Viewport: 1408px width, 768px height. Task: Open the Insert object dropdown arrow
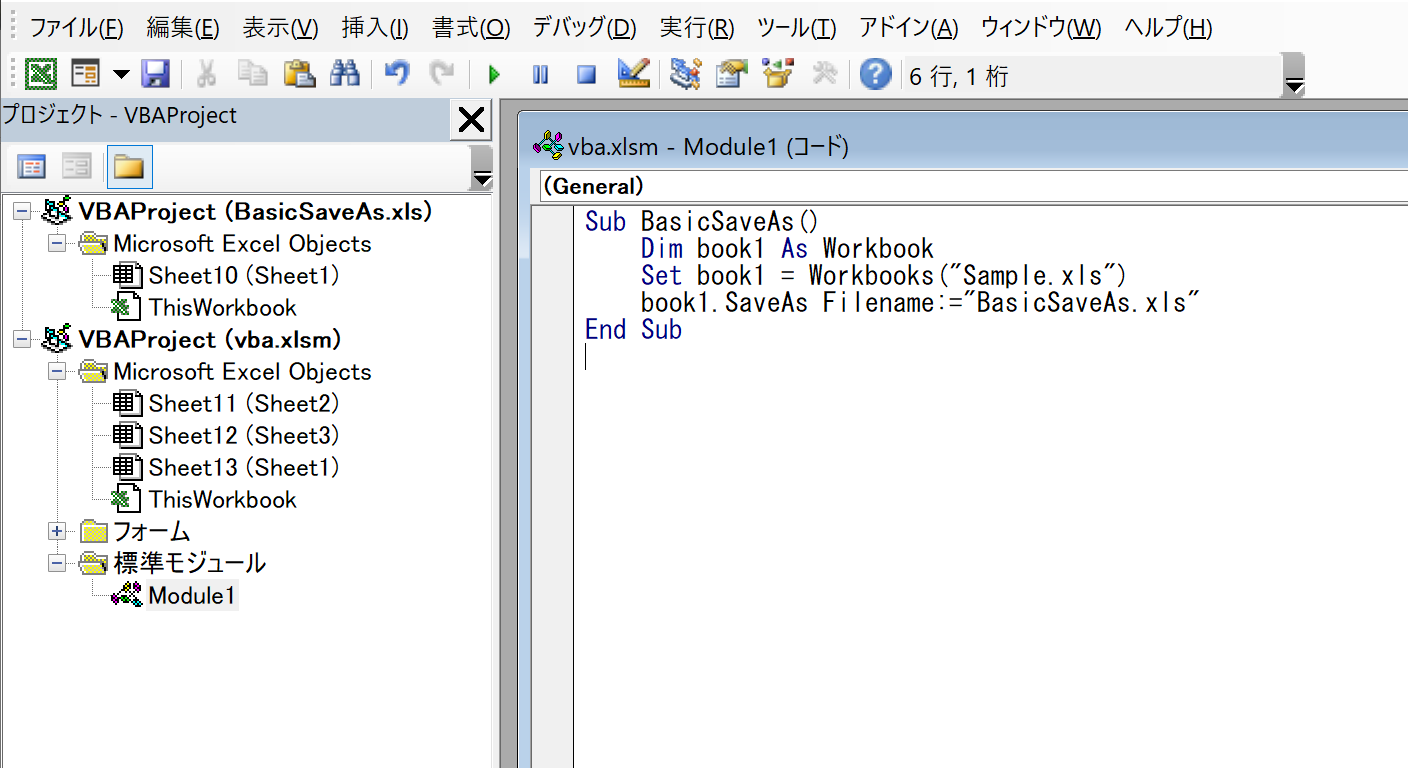pyautogui.click(x=121, y=74)
